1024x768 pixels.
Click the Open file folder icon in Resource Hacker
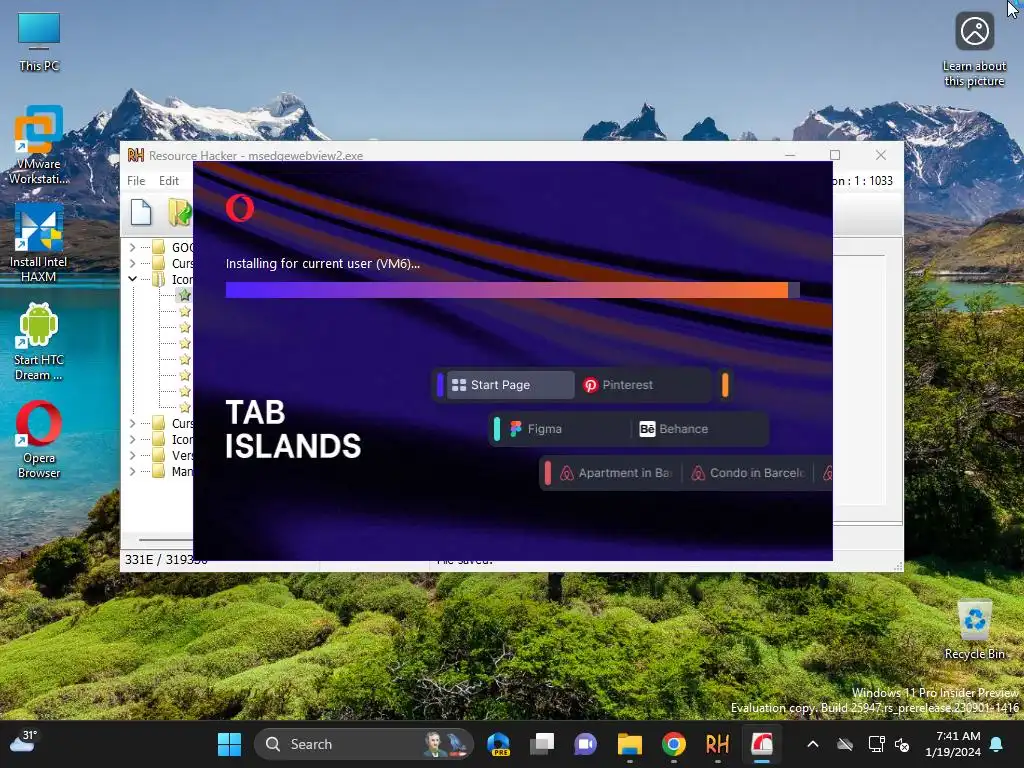[x=180, y=213]
